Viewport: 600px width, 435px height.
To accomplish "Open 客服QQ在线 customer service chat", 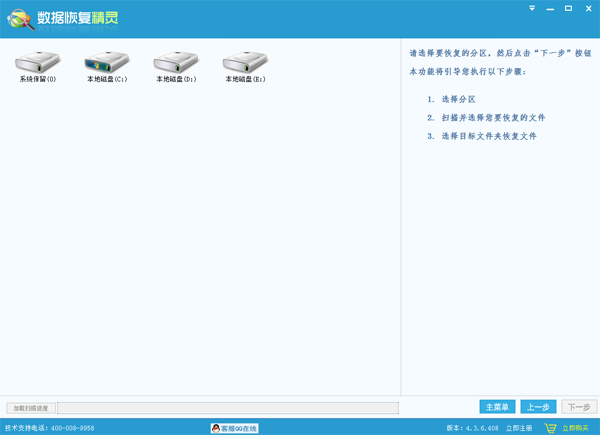I will pos(239,428).
